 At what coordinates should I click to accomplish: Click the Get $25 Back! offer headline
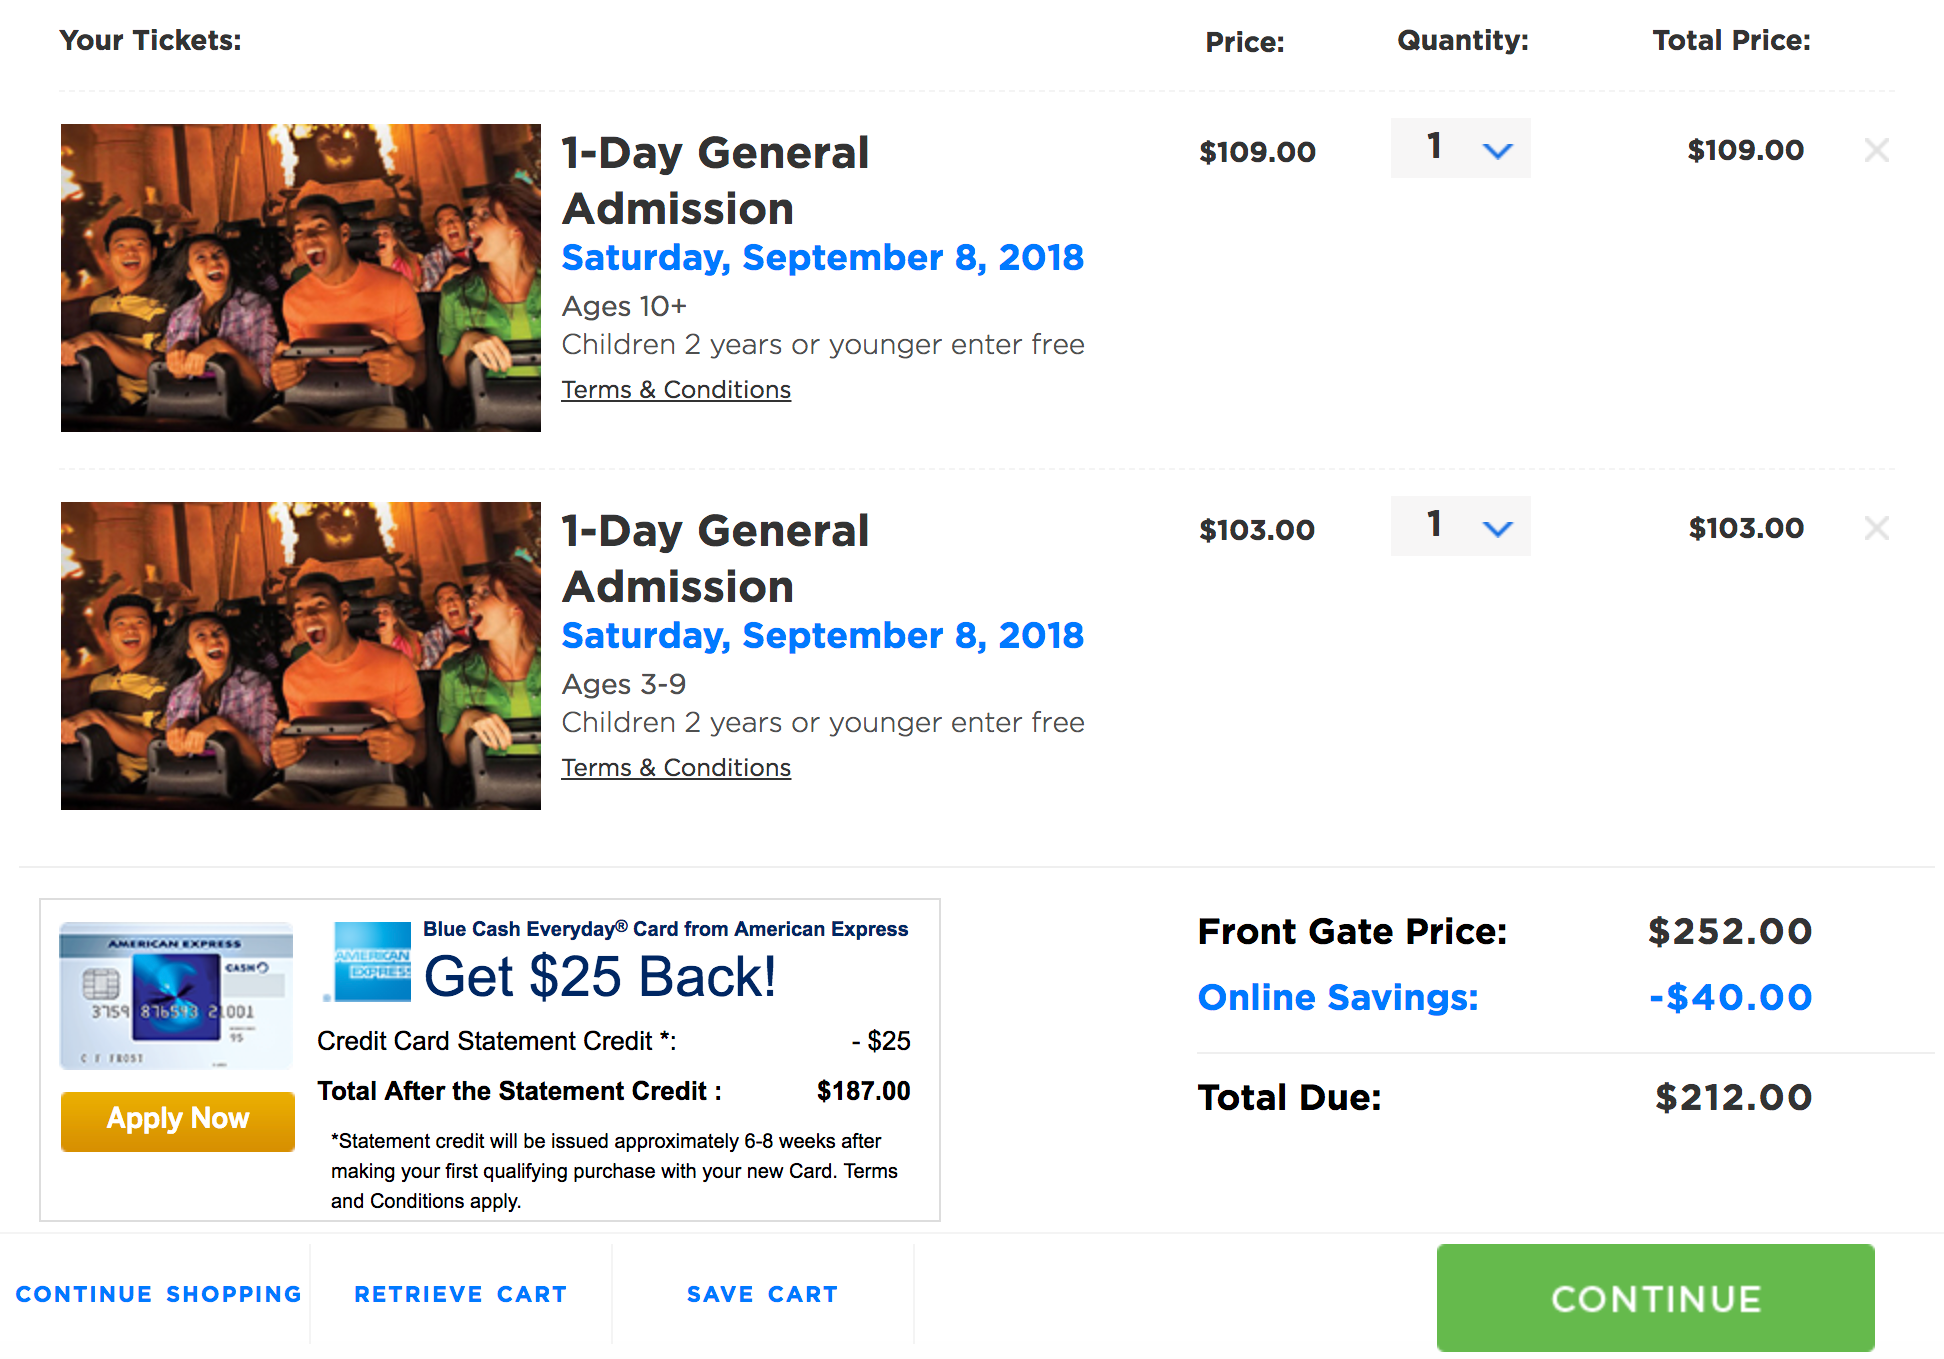tap(600, 977)
